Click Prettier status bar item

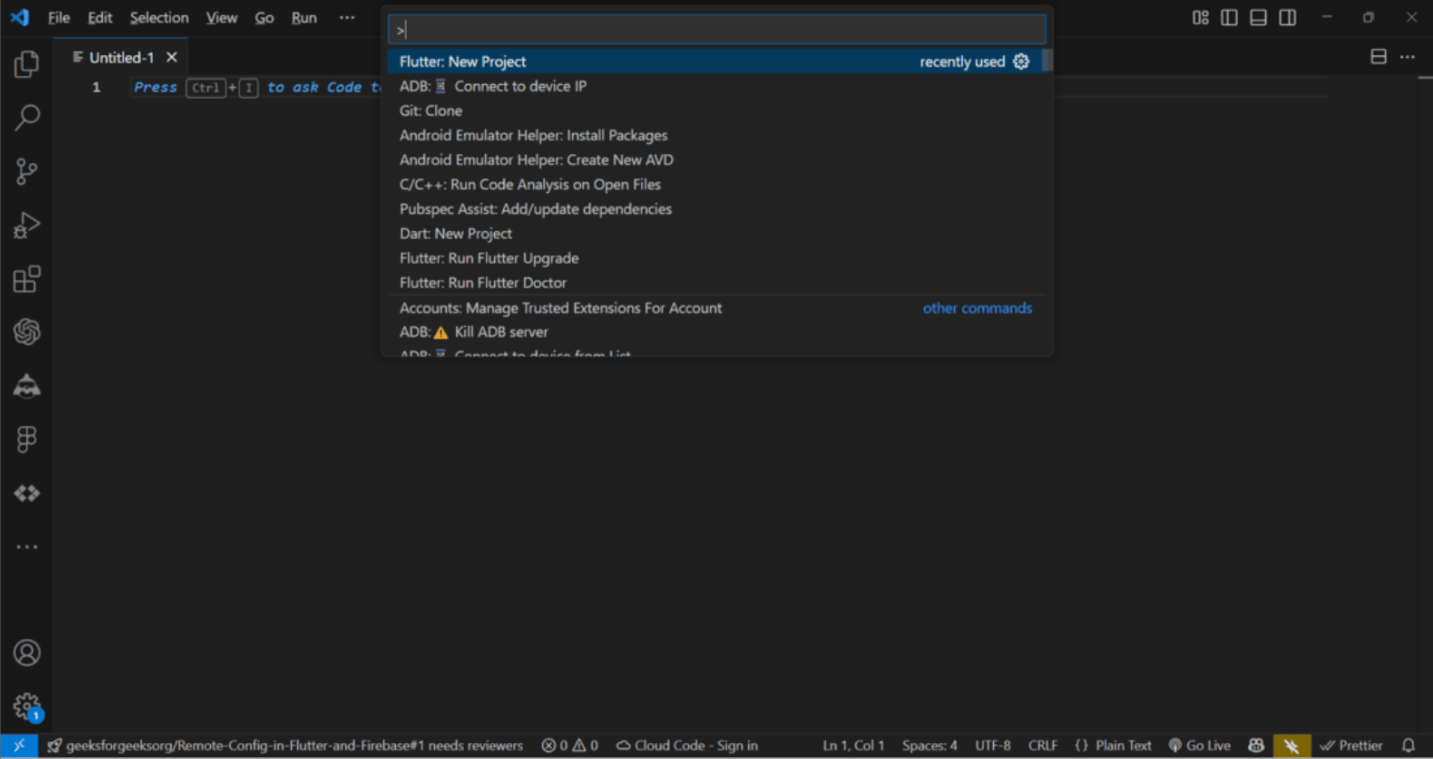click(x=1351, y=746)
